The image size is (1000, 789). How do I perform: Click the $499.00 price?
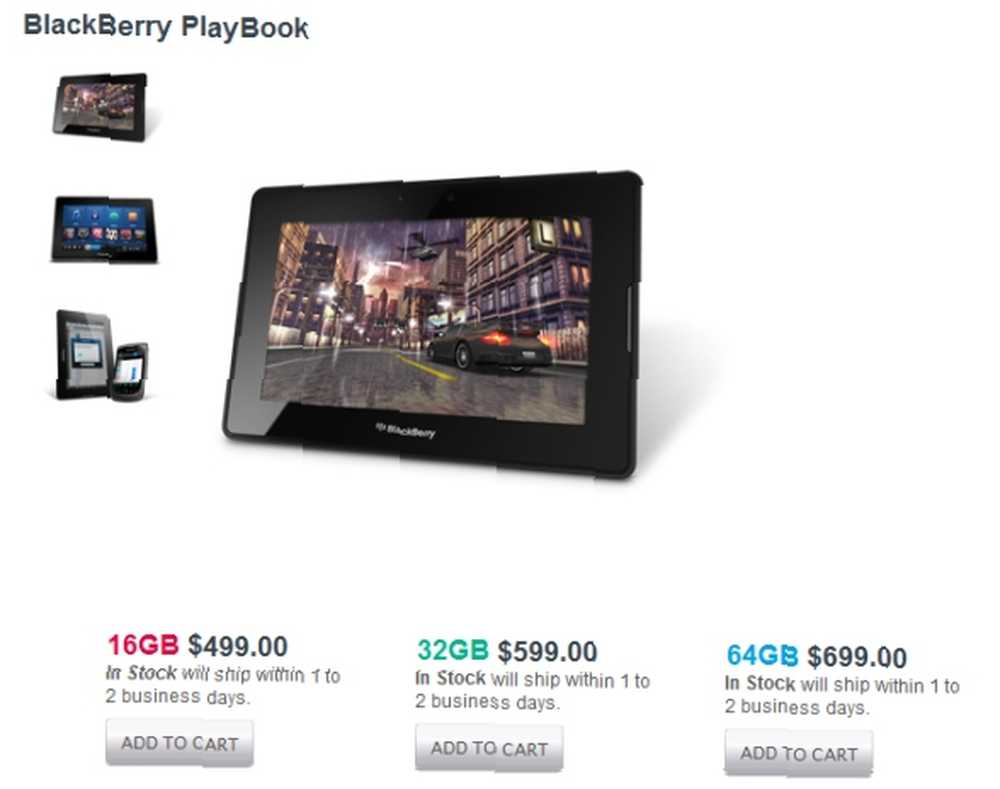point(238,645)
